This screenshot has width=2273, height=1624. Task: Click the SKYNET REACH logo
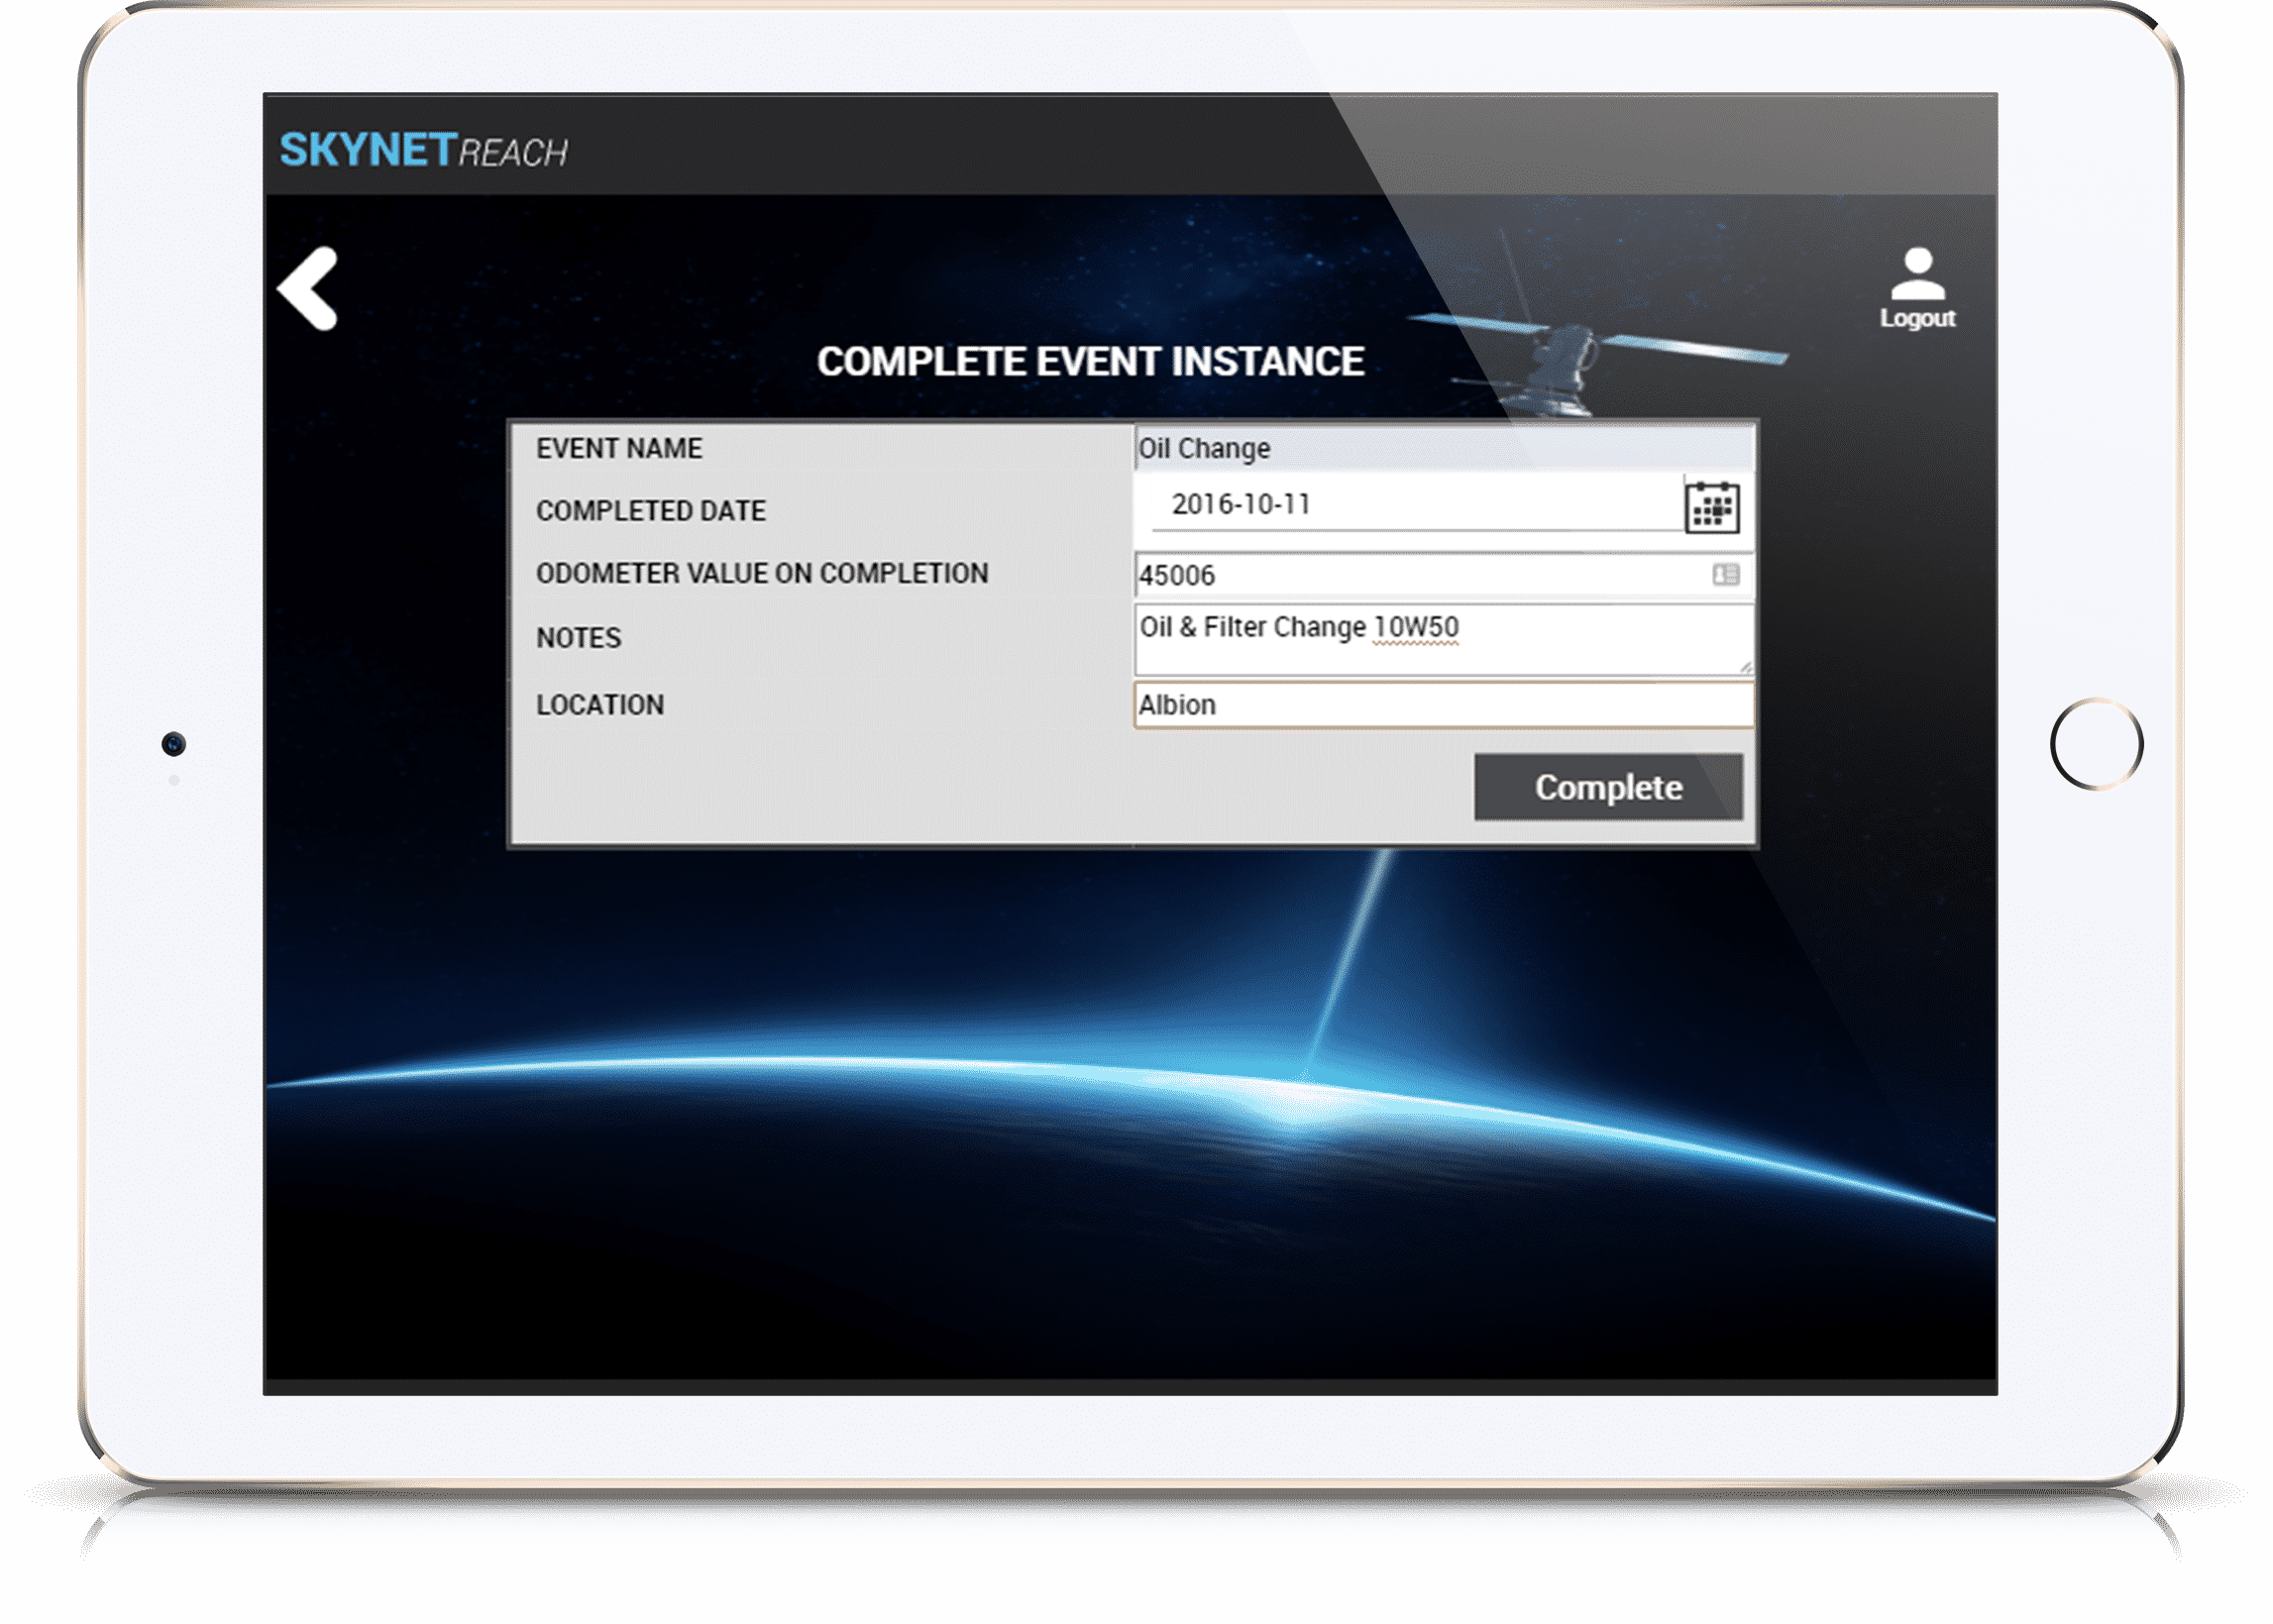[423, 150]
